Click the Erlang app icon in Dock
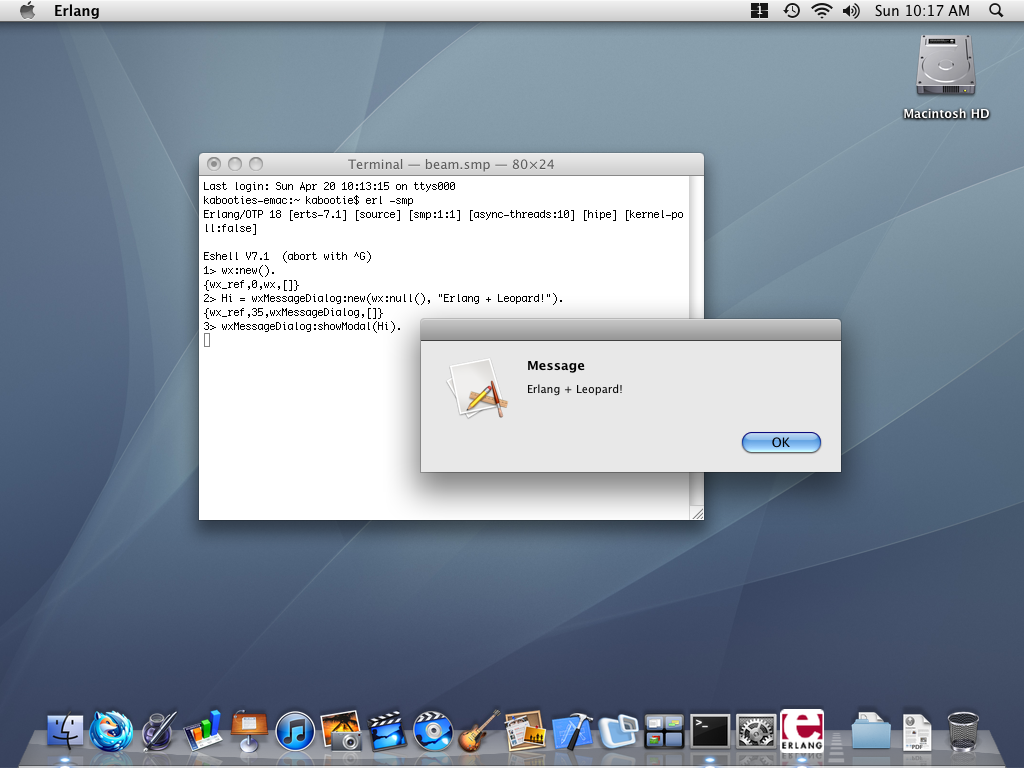The width and height of the screenshot is (1024, 768). (x=802, y=730)
